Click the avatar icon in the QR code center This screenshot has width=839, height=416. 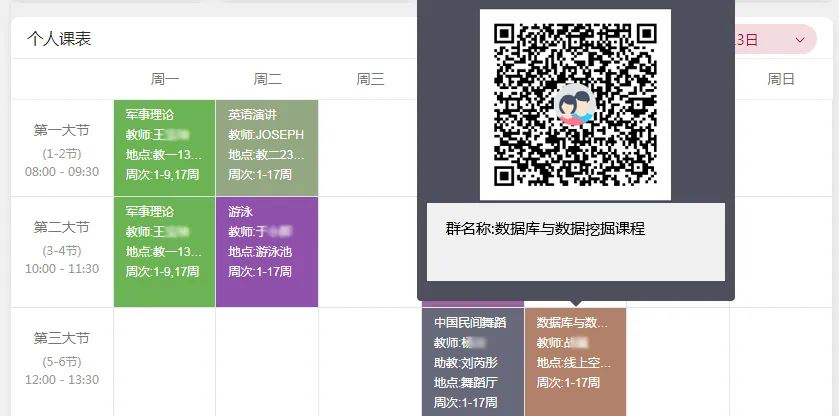point(575,105)
